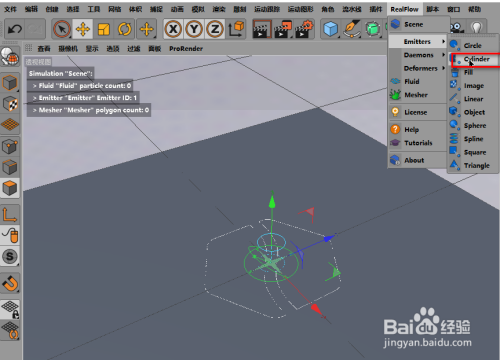Enable the magnet snap icon
500x360 pixels.
pyautogui.click(x=10, y=284)
